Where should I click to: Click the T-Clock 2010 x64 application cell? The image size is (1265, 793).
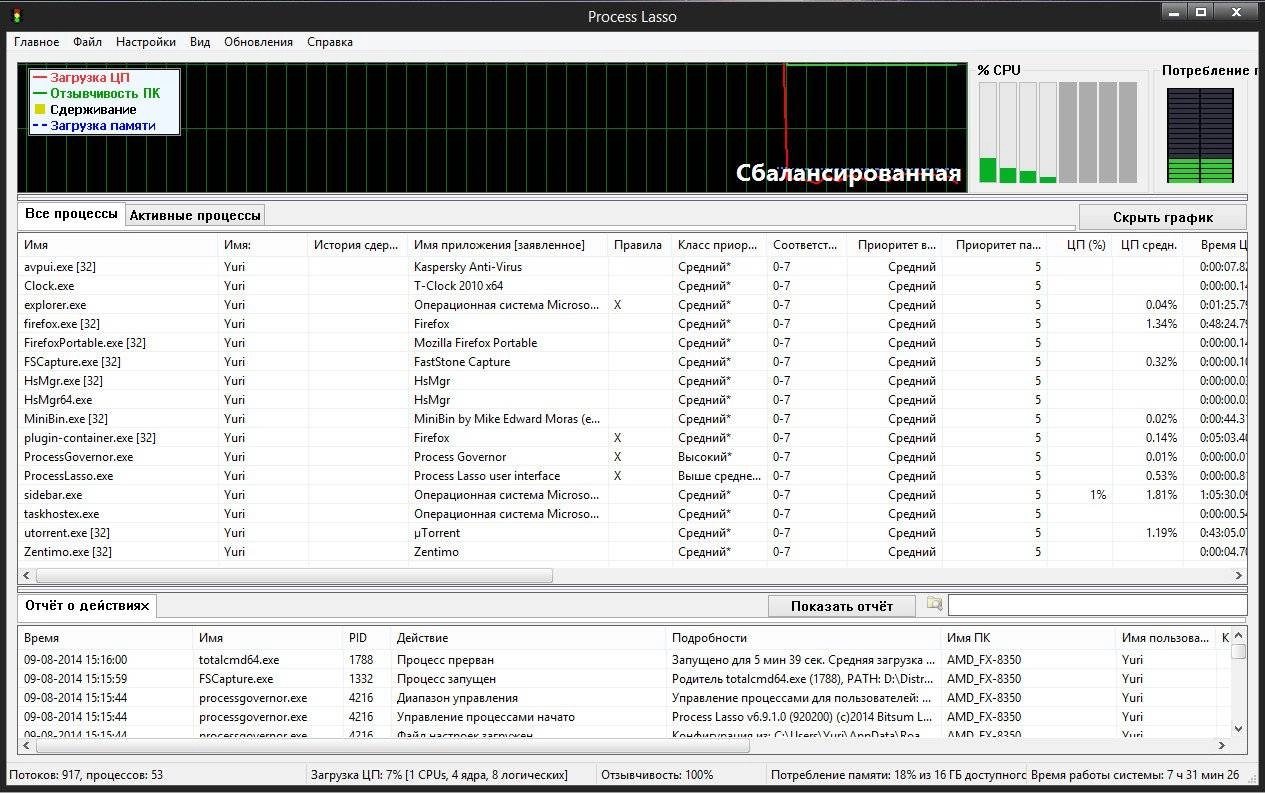[459, 286]
